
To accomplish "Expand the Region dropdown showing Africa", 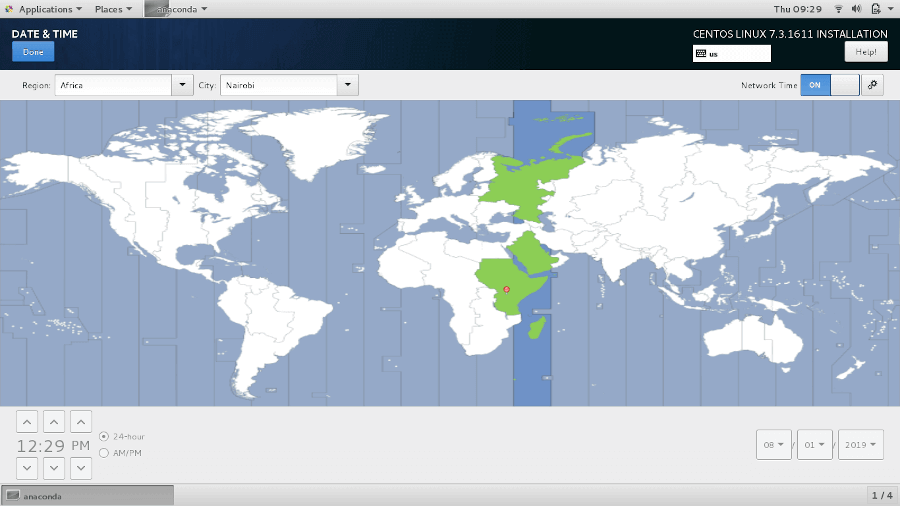I will point(124,85).
